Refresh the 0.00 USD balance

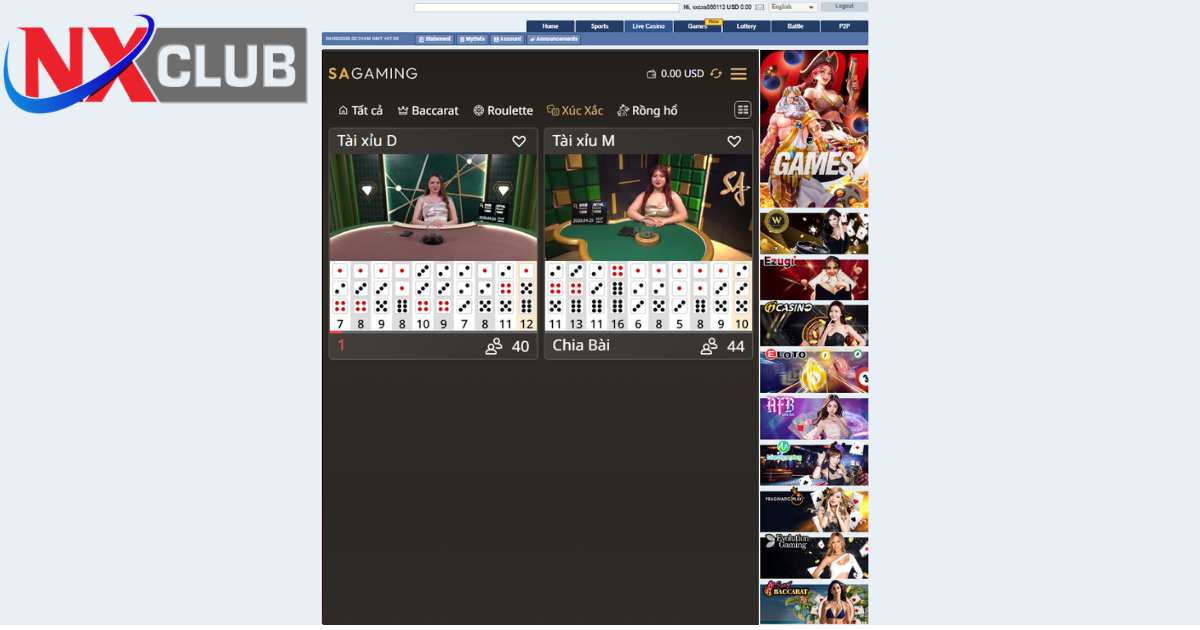(716, 74)
